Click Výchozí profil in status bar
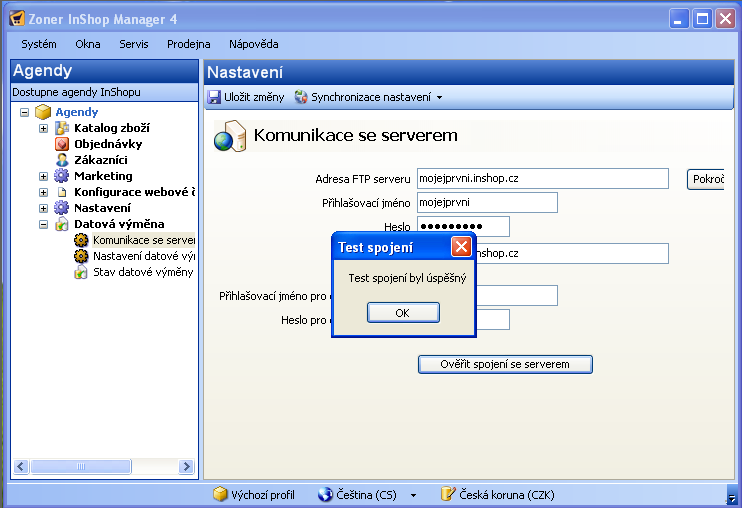This screenshot has height=508, width=742. click(x=263, y=495)
